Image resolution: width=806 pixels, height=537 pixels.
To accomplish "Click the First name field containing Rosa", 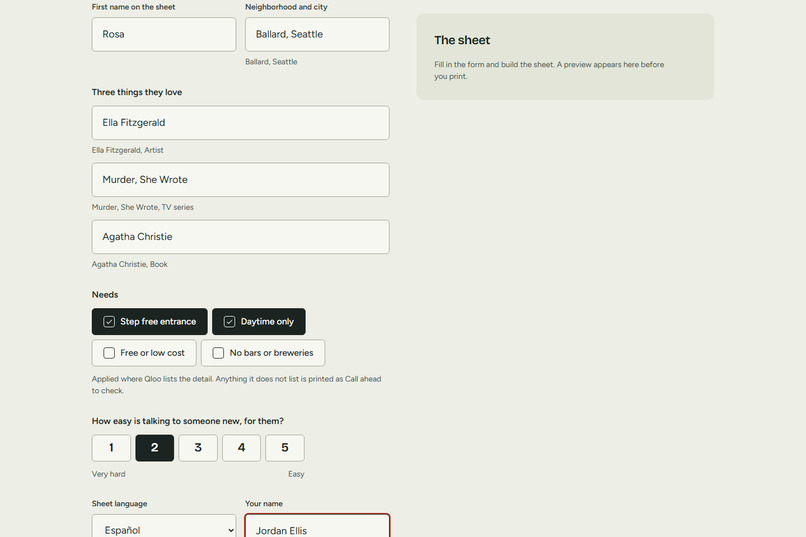I will pyautogui.click(x=163, y=34).
